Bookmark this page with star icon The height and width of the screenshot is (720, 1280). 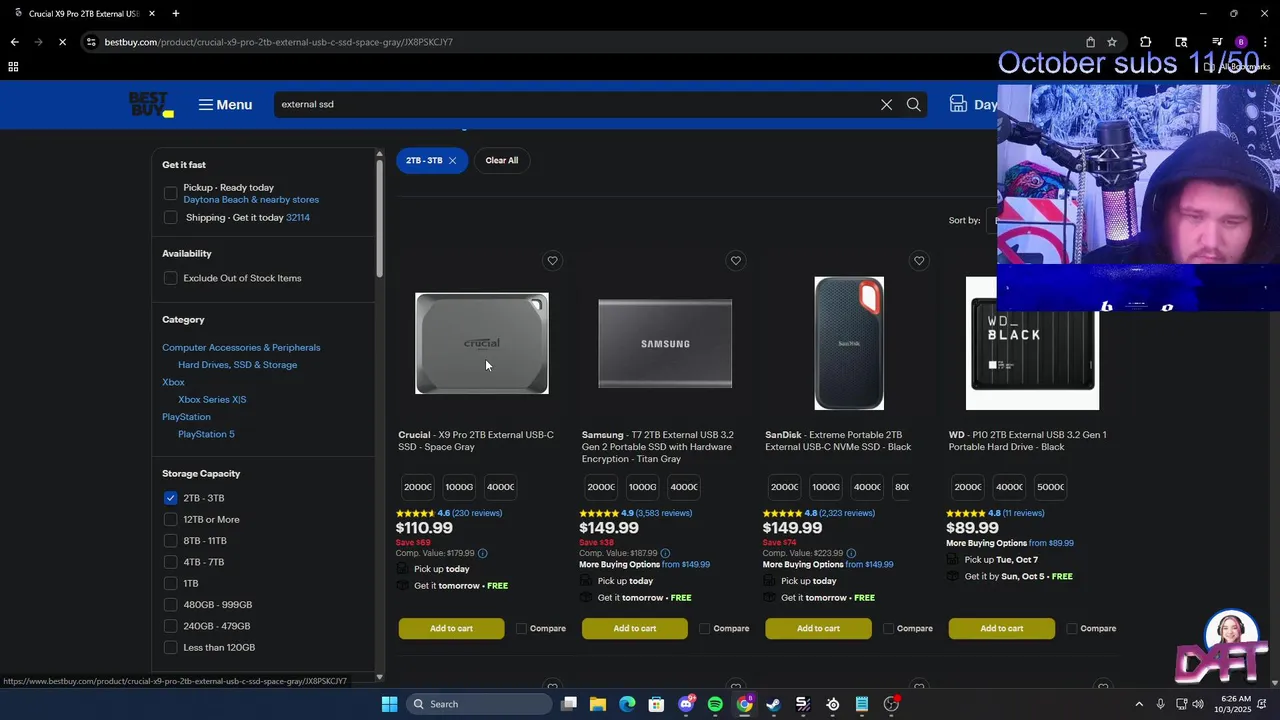coord(1112,42)
